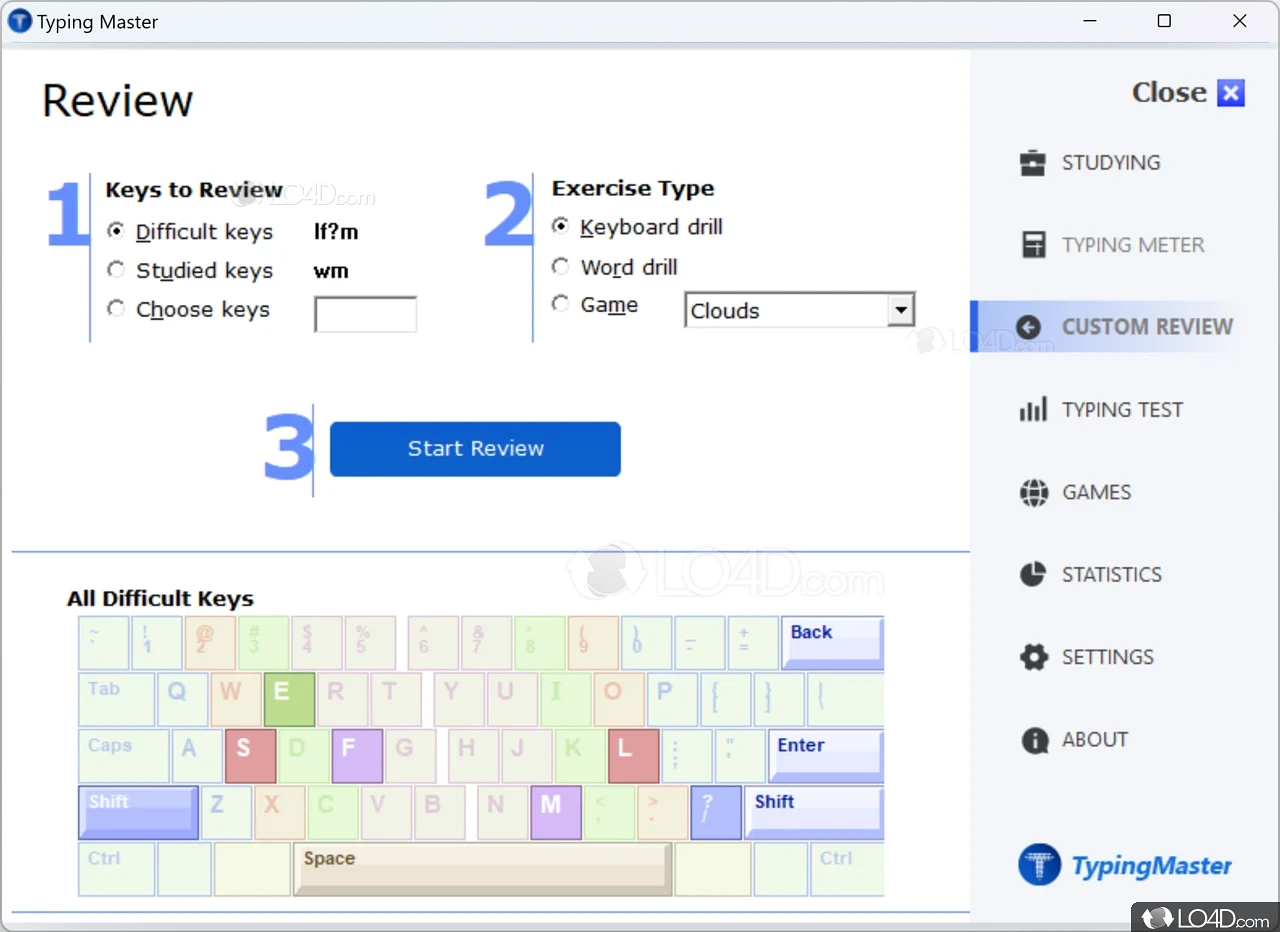
Task: Open Typing Meter calculator icon
Action: [1032, 245]
